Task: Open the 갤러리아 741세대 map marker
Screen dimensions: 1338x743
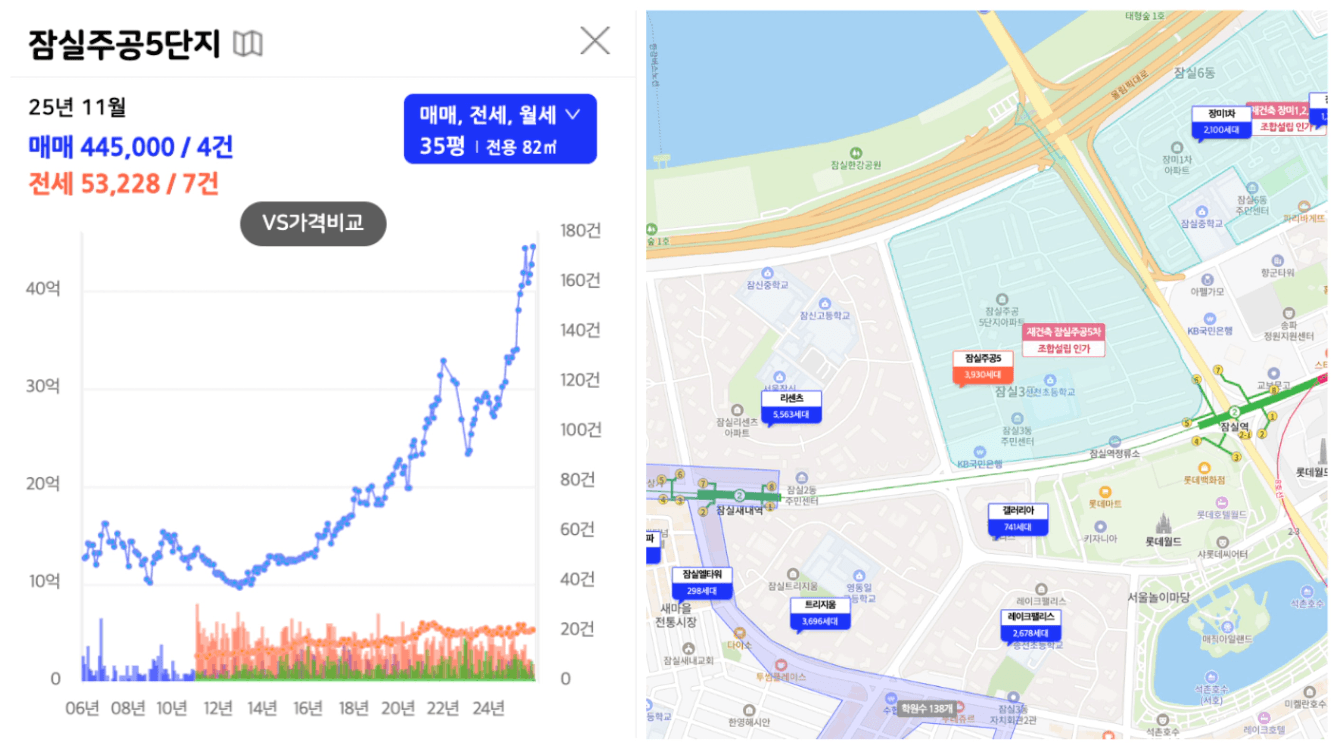Action: pyautogui.click(x=1018, y=519)
